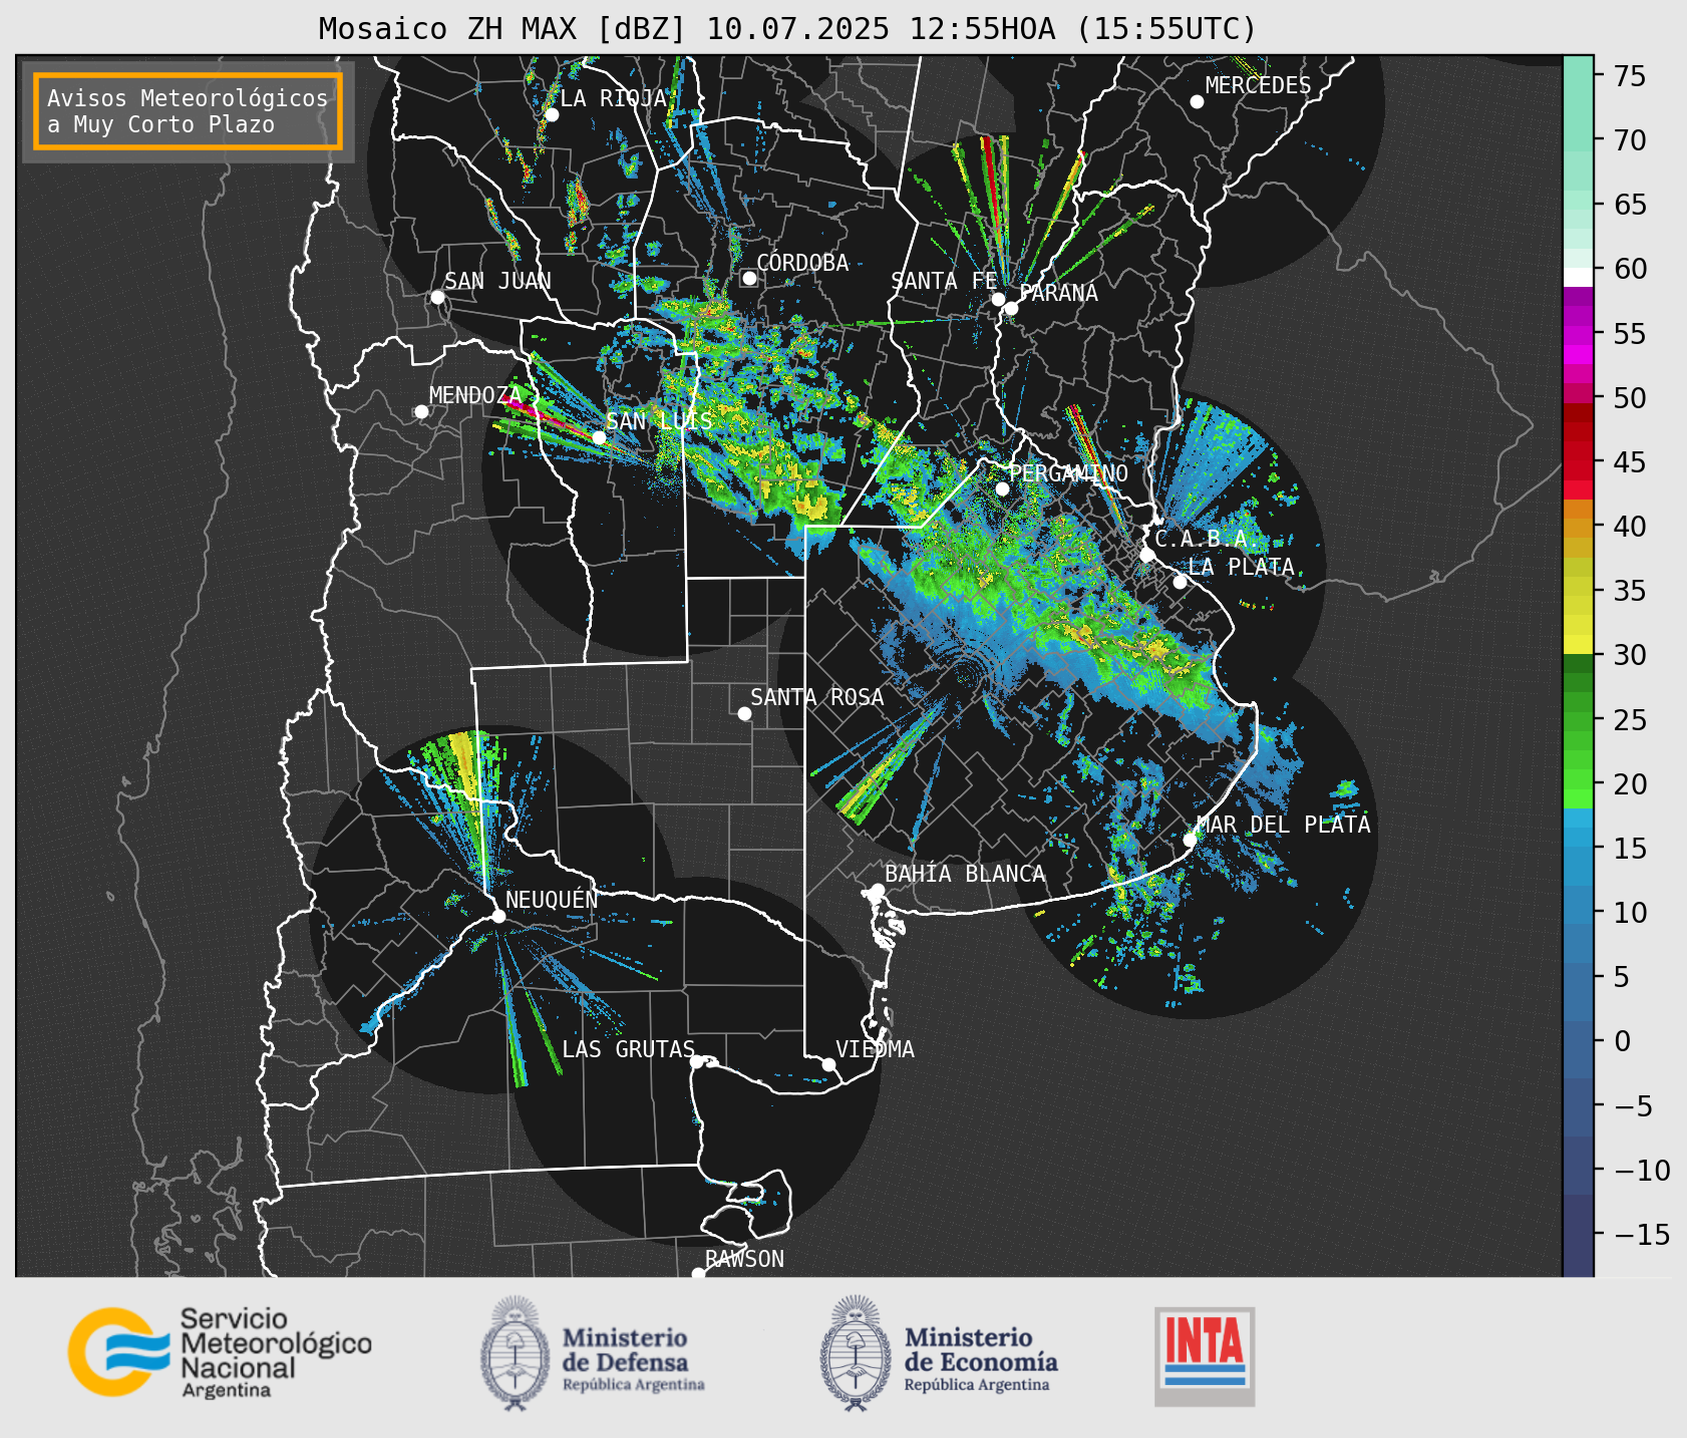
Task: Click the Córdoba city marker dot
Action: tap(749, 278)
